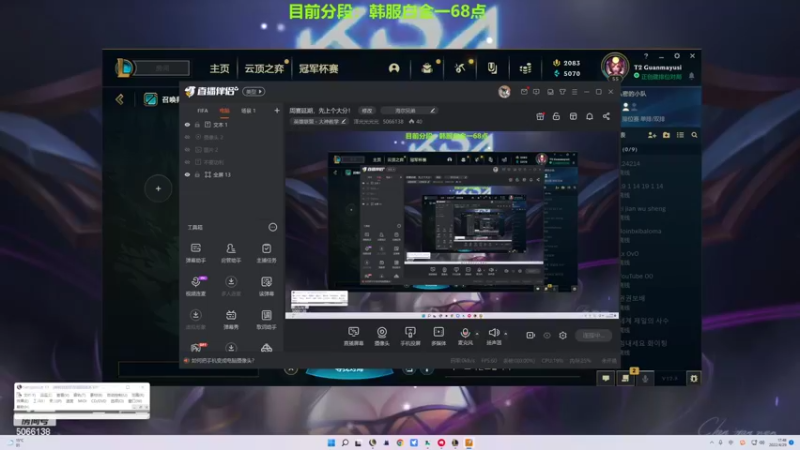Click the summoner avatar T2 Guanmayusi

615,66
